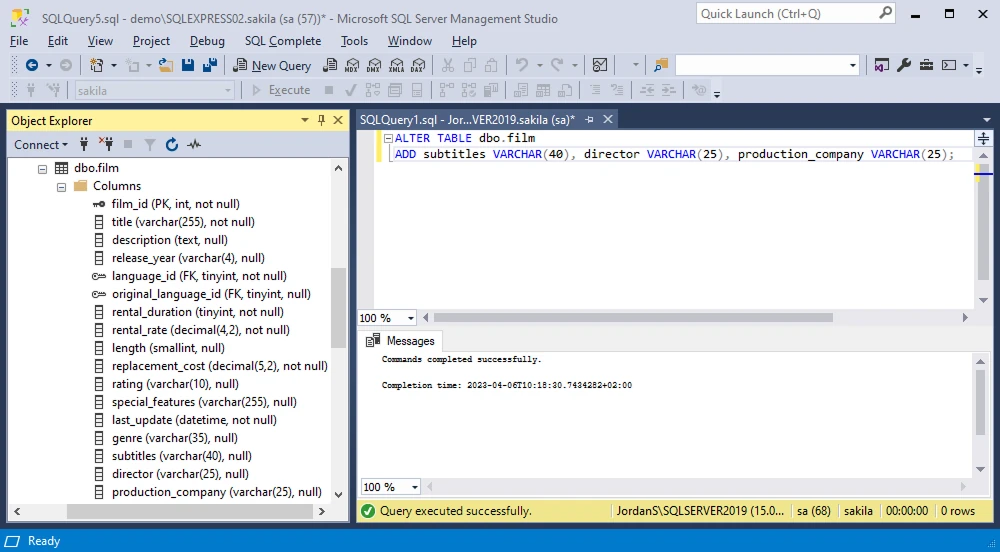Click the Database Engine Query icon beside New Query
The height and width of the screenshot is (552, 1000).
(330, 65)
